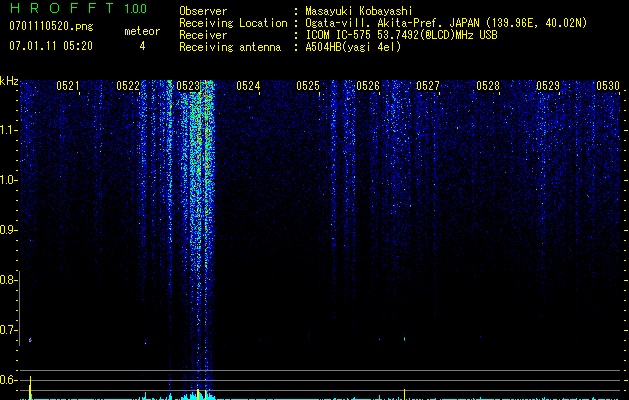Click the 0524 time marker
Image resolution: width=629 pixels, height=400 pixels.
click(248, 86)
